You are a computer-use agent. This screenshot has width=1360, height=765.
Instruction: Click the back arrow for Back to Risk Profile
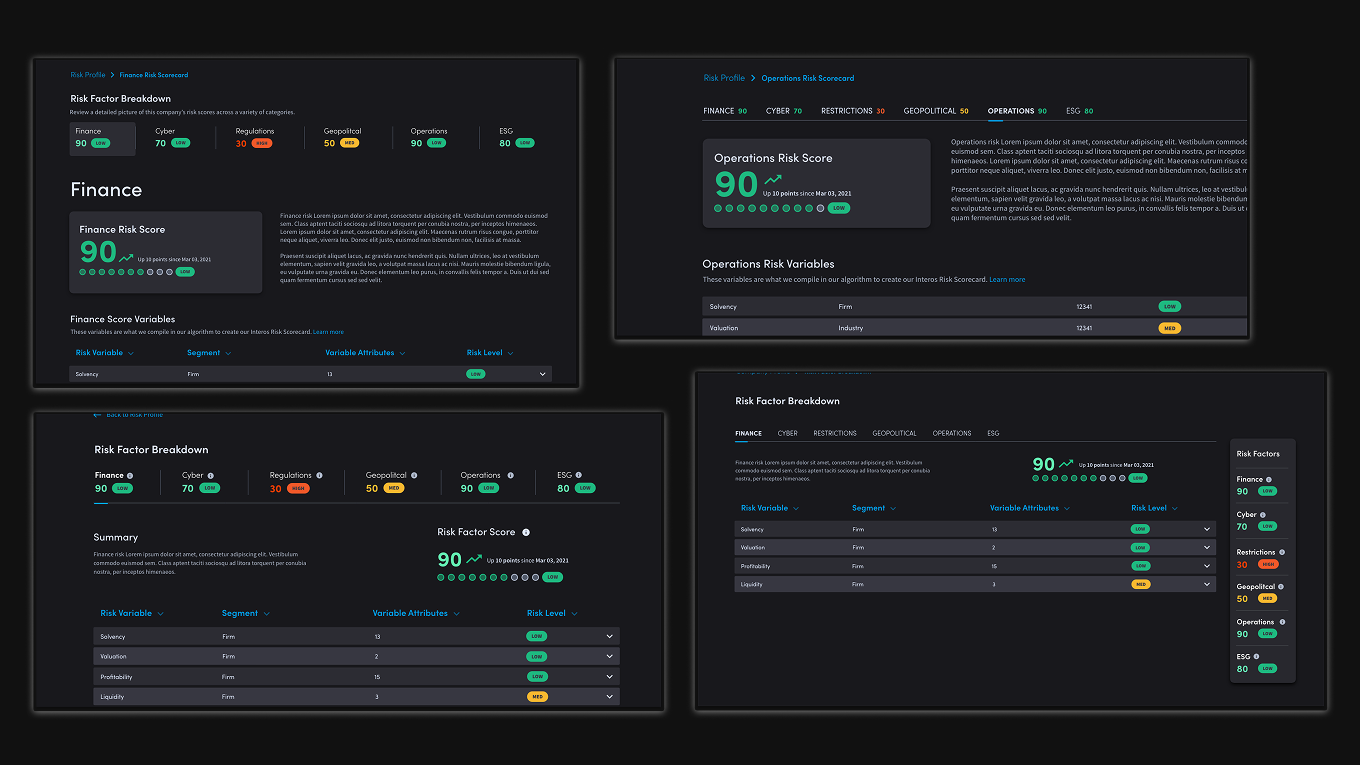tap(97, 414)
